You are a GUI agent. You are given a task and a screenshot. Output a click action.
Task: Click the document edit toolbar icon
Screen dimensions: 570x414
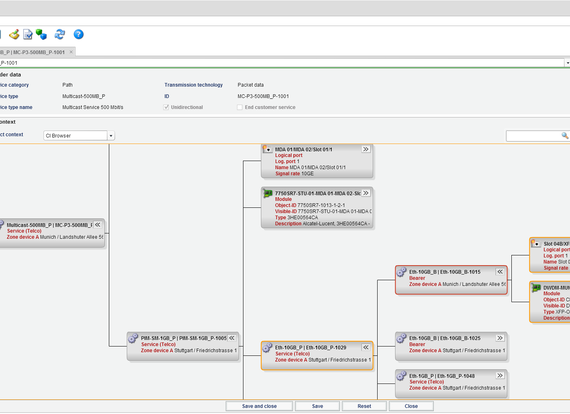28,35
